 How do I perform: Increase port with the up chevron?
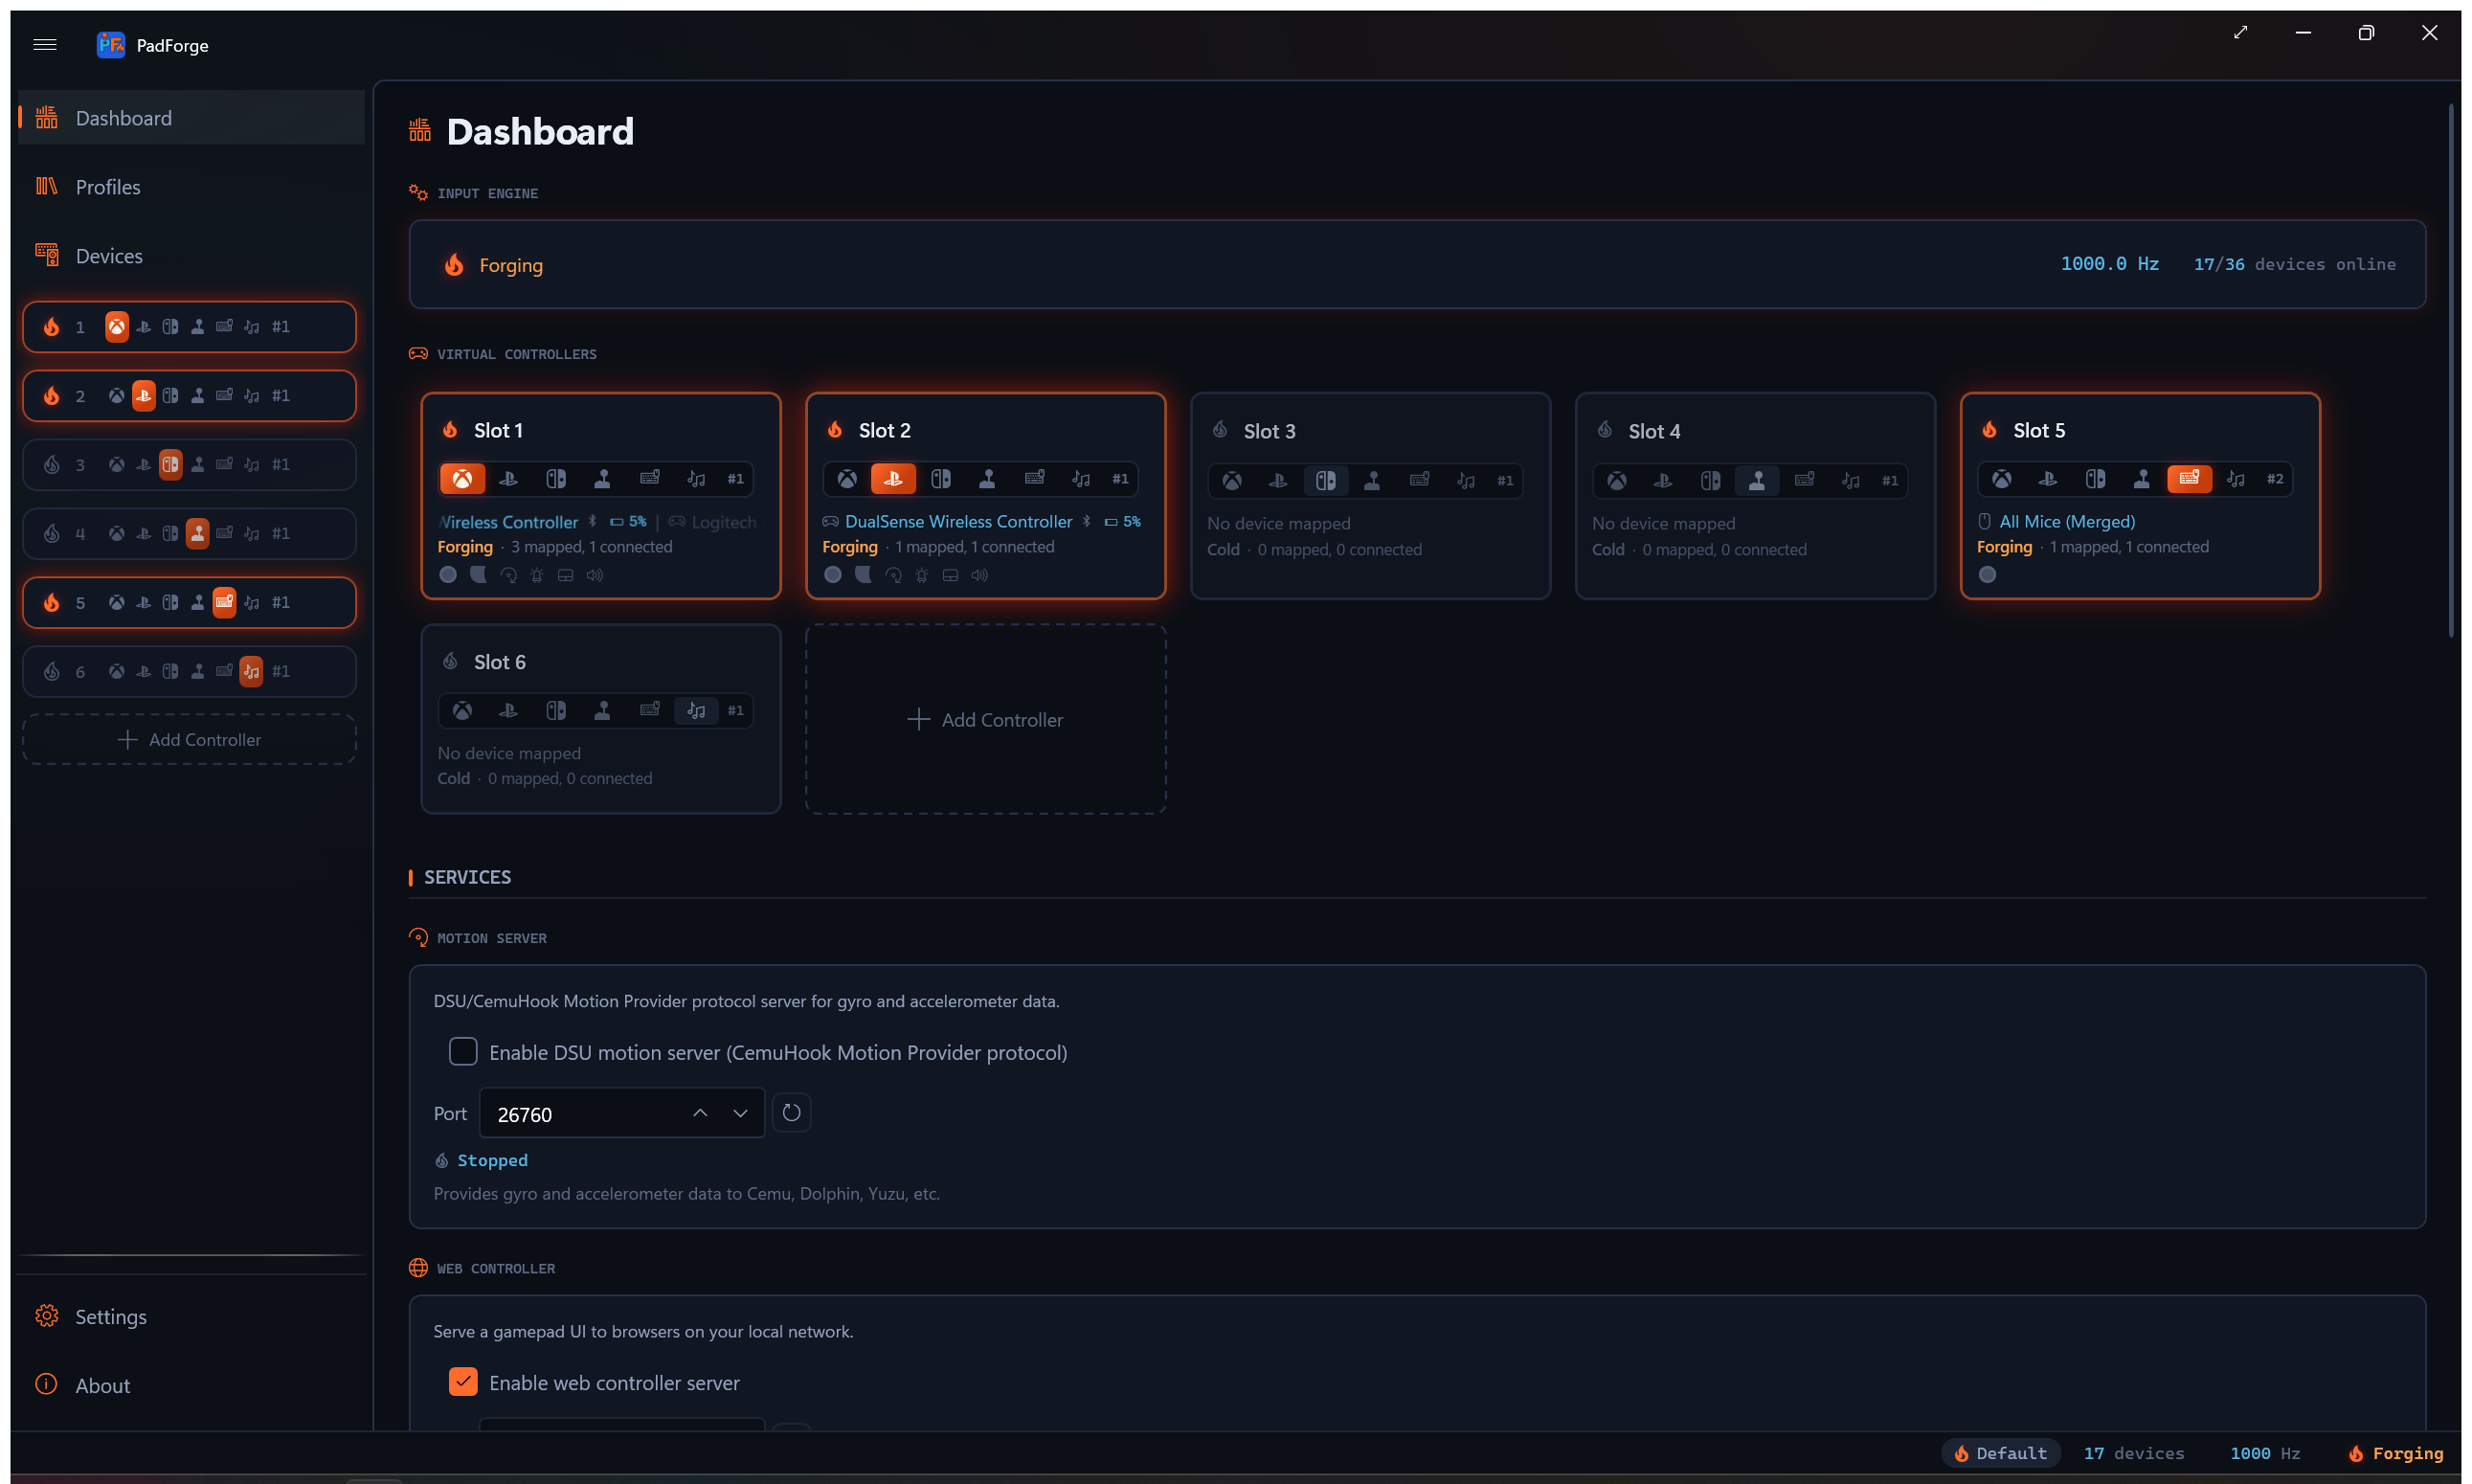[x=701, y=1114]
